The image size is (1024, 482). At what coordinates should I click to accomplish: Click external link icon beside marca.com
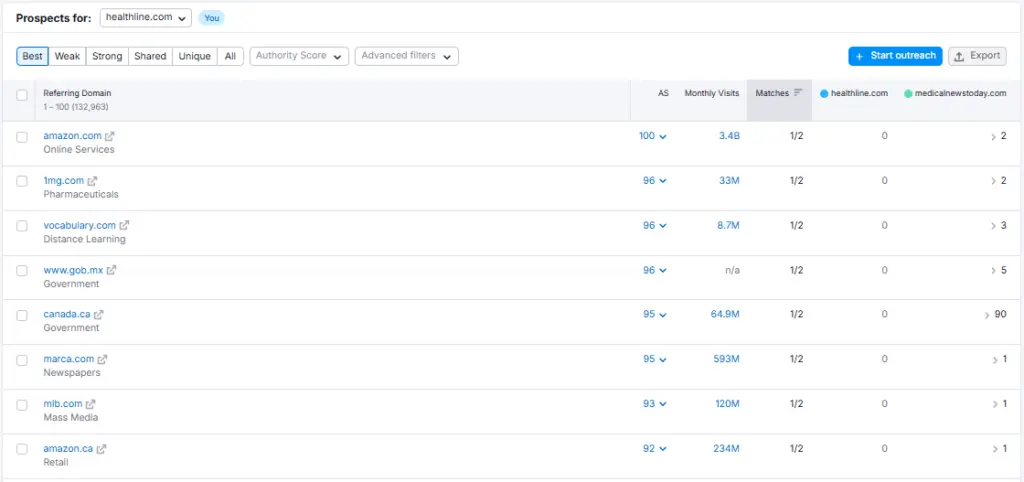[103, 359]
